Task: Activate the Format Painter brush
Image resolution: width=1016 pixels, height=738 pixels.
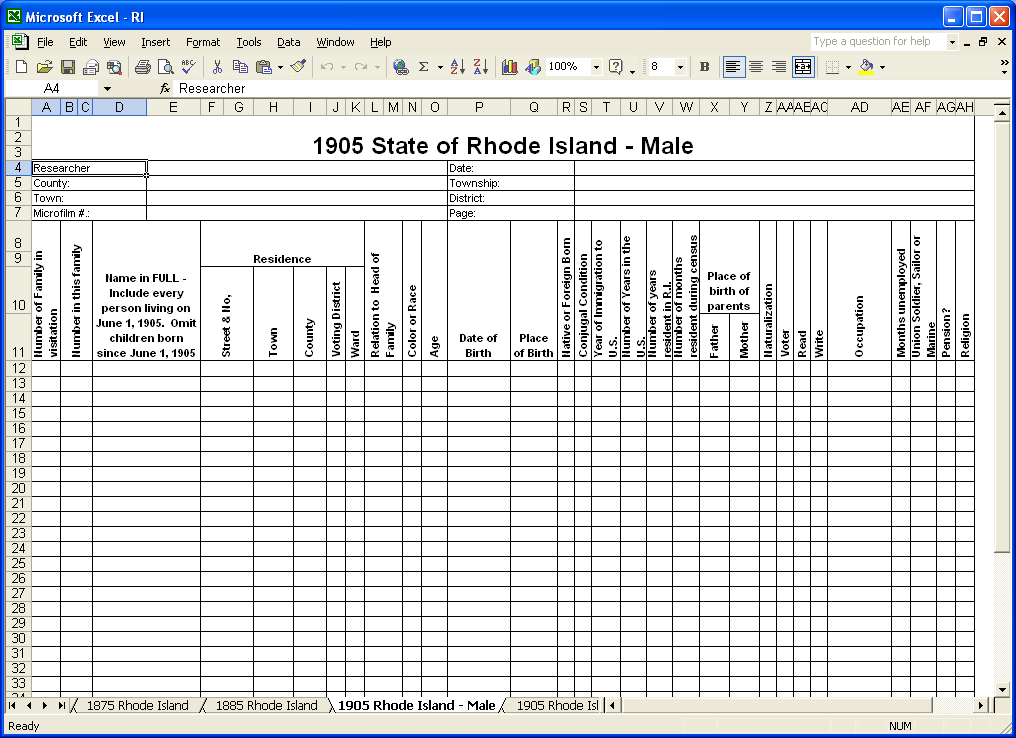Action: [298, 67]
